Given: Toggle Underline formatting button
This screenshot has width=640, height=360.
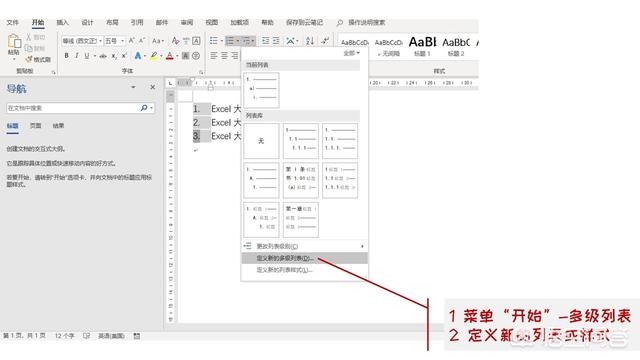Looking at the screenshot, I should point(87,56).
